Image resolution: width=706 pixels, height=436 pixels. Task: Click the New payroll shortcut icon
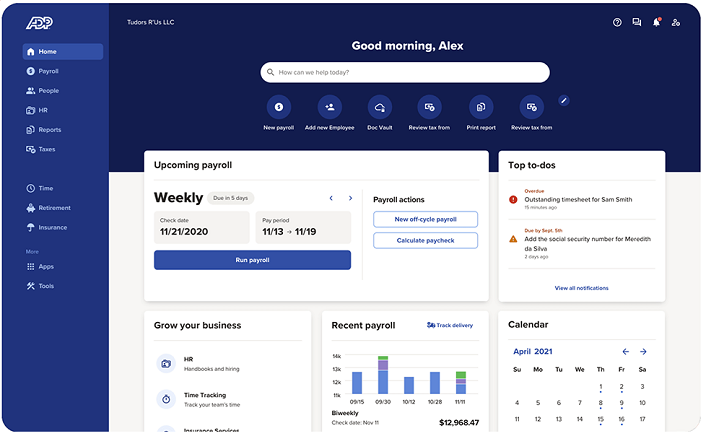(279, 107)
